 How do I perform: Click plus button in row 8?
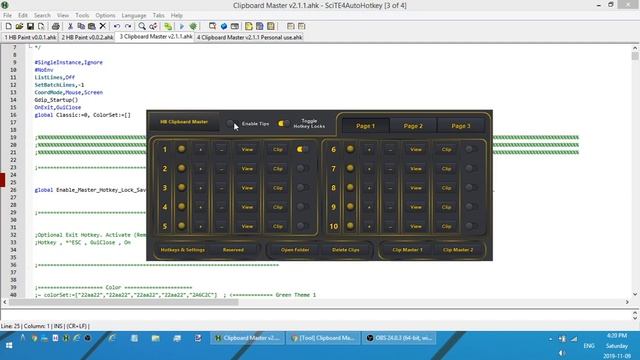click(x=369, y=188)
